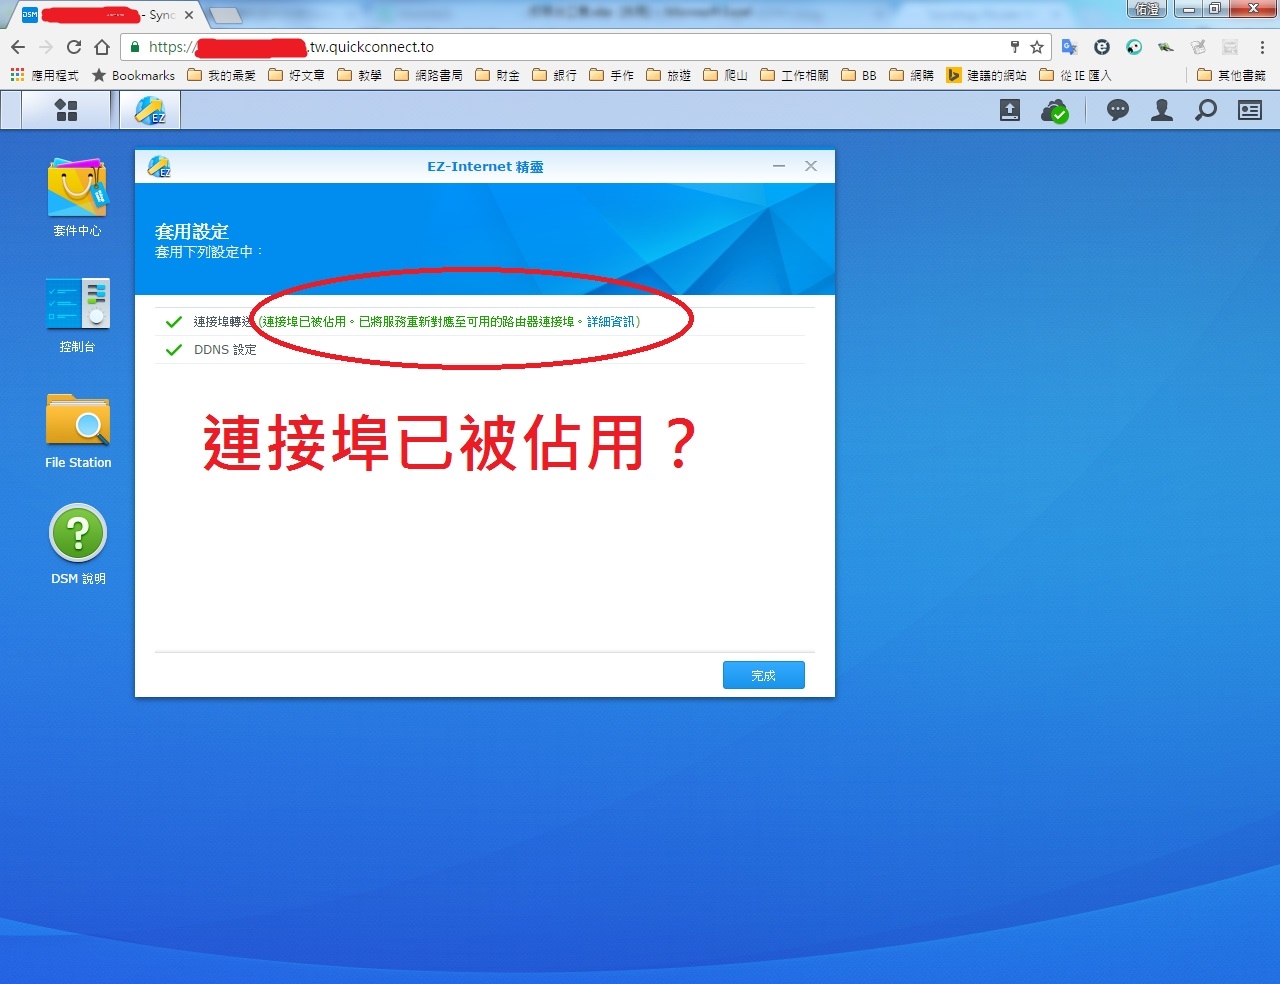The width and height of the screenshot is (1280, 984).
Task: Open the DSM Main Menu icon
Action: (x=66, y=110)
